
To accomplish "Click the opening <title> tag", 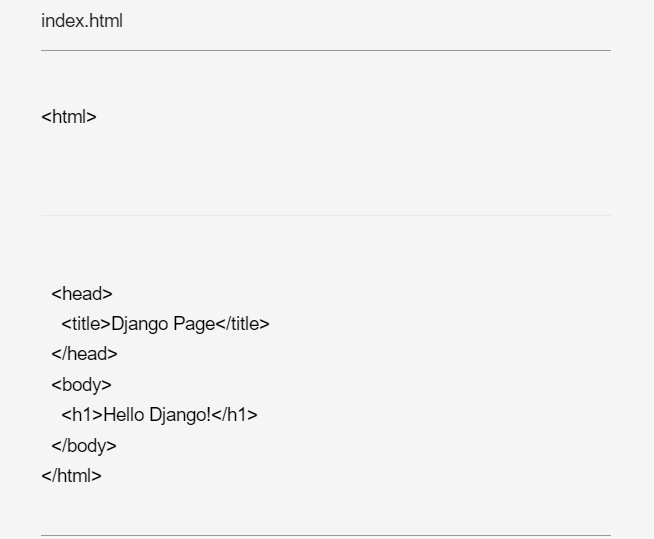I will [86, 324].
